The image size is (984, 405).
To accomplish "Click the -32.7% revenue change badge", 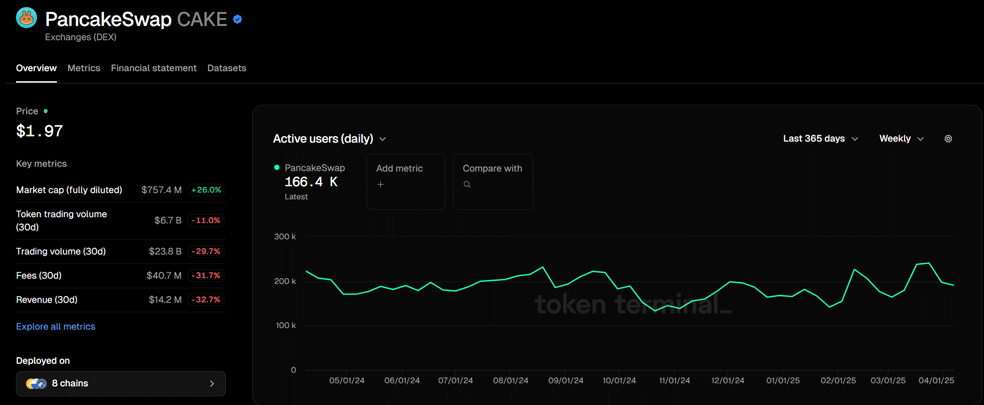I will 206,300.
